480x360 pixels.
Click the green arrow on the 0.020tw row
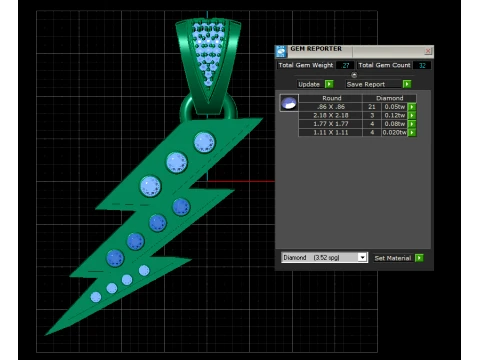[412, 133]
